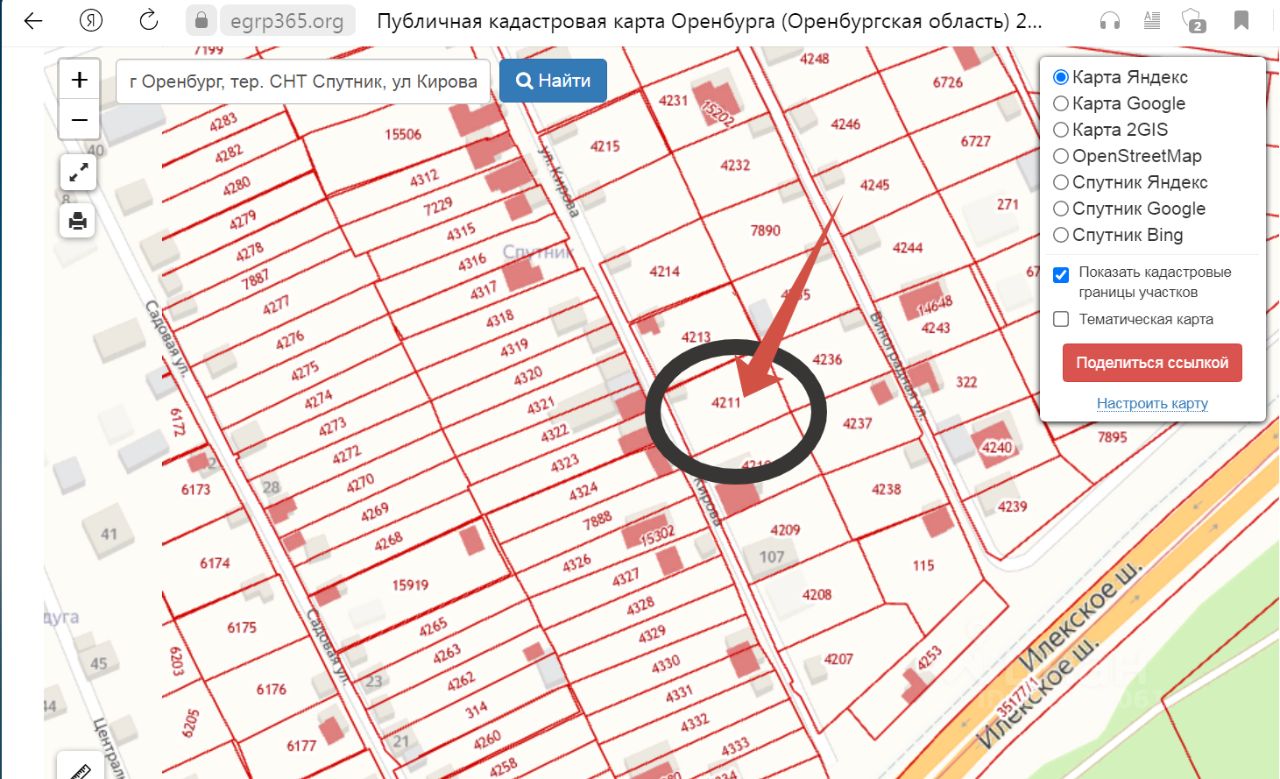Select parcel 15506 on the map
Image resolution: width=1280 pixels, height=779 pixels.
click(x=403, y=134)
